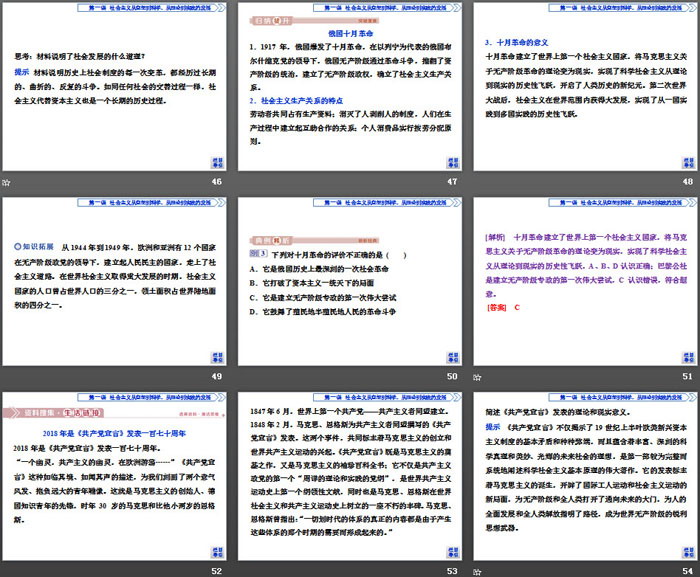Screen dimensions: 700x577
Task: Click the animation star icon under slide 54
Action: [x=476, y=570]
